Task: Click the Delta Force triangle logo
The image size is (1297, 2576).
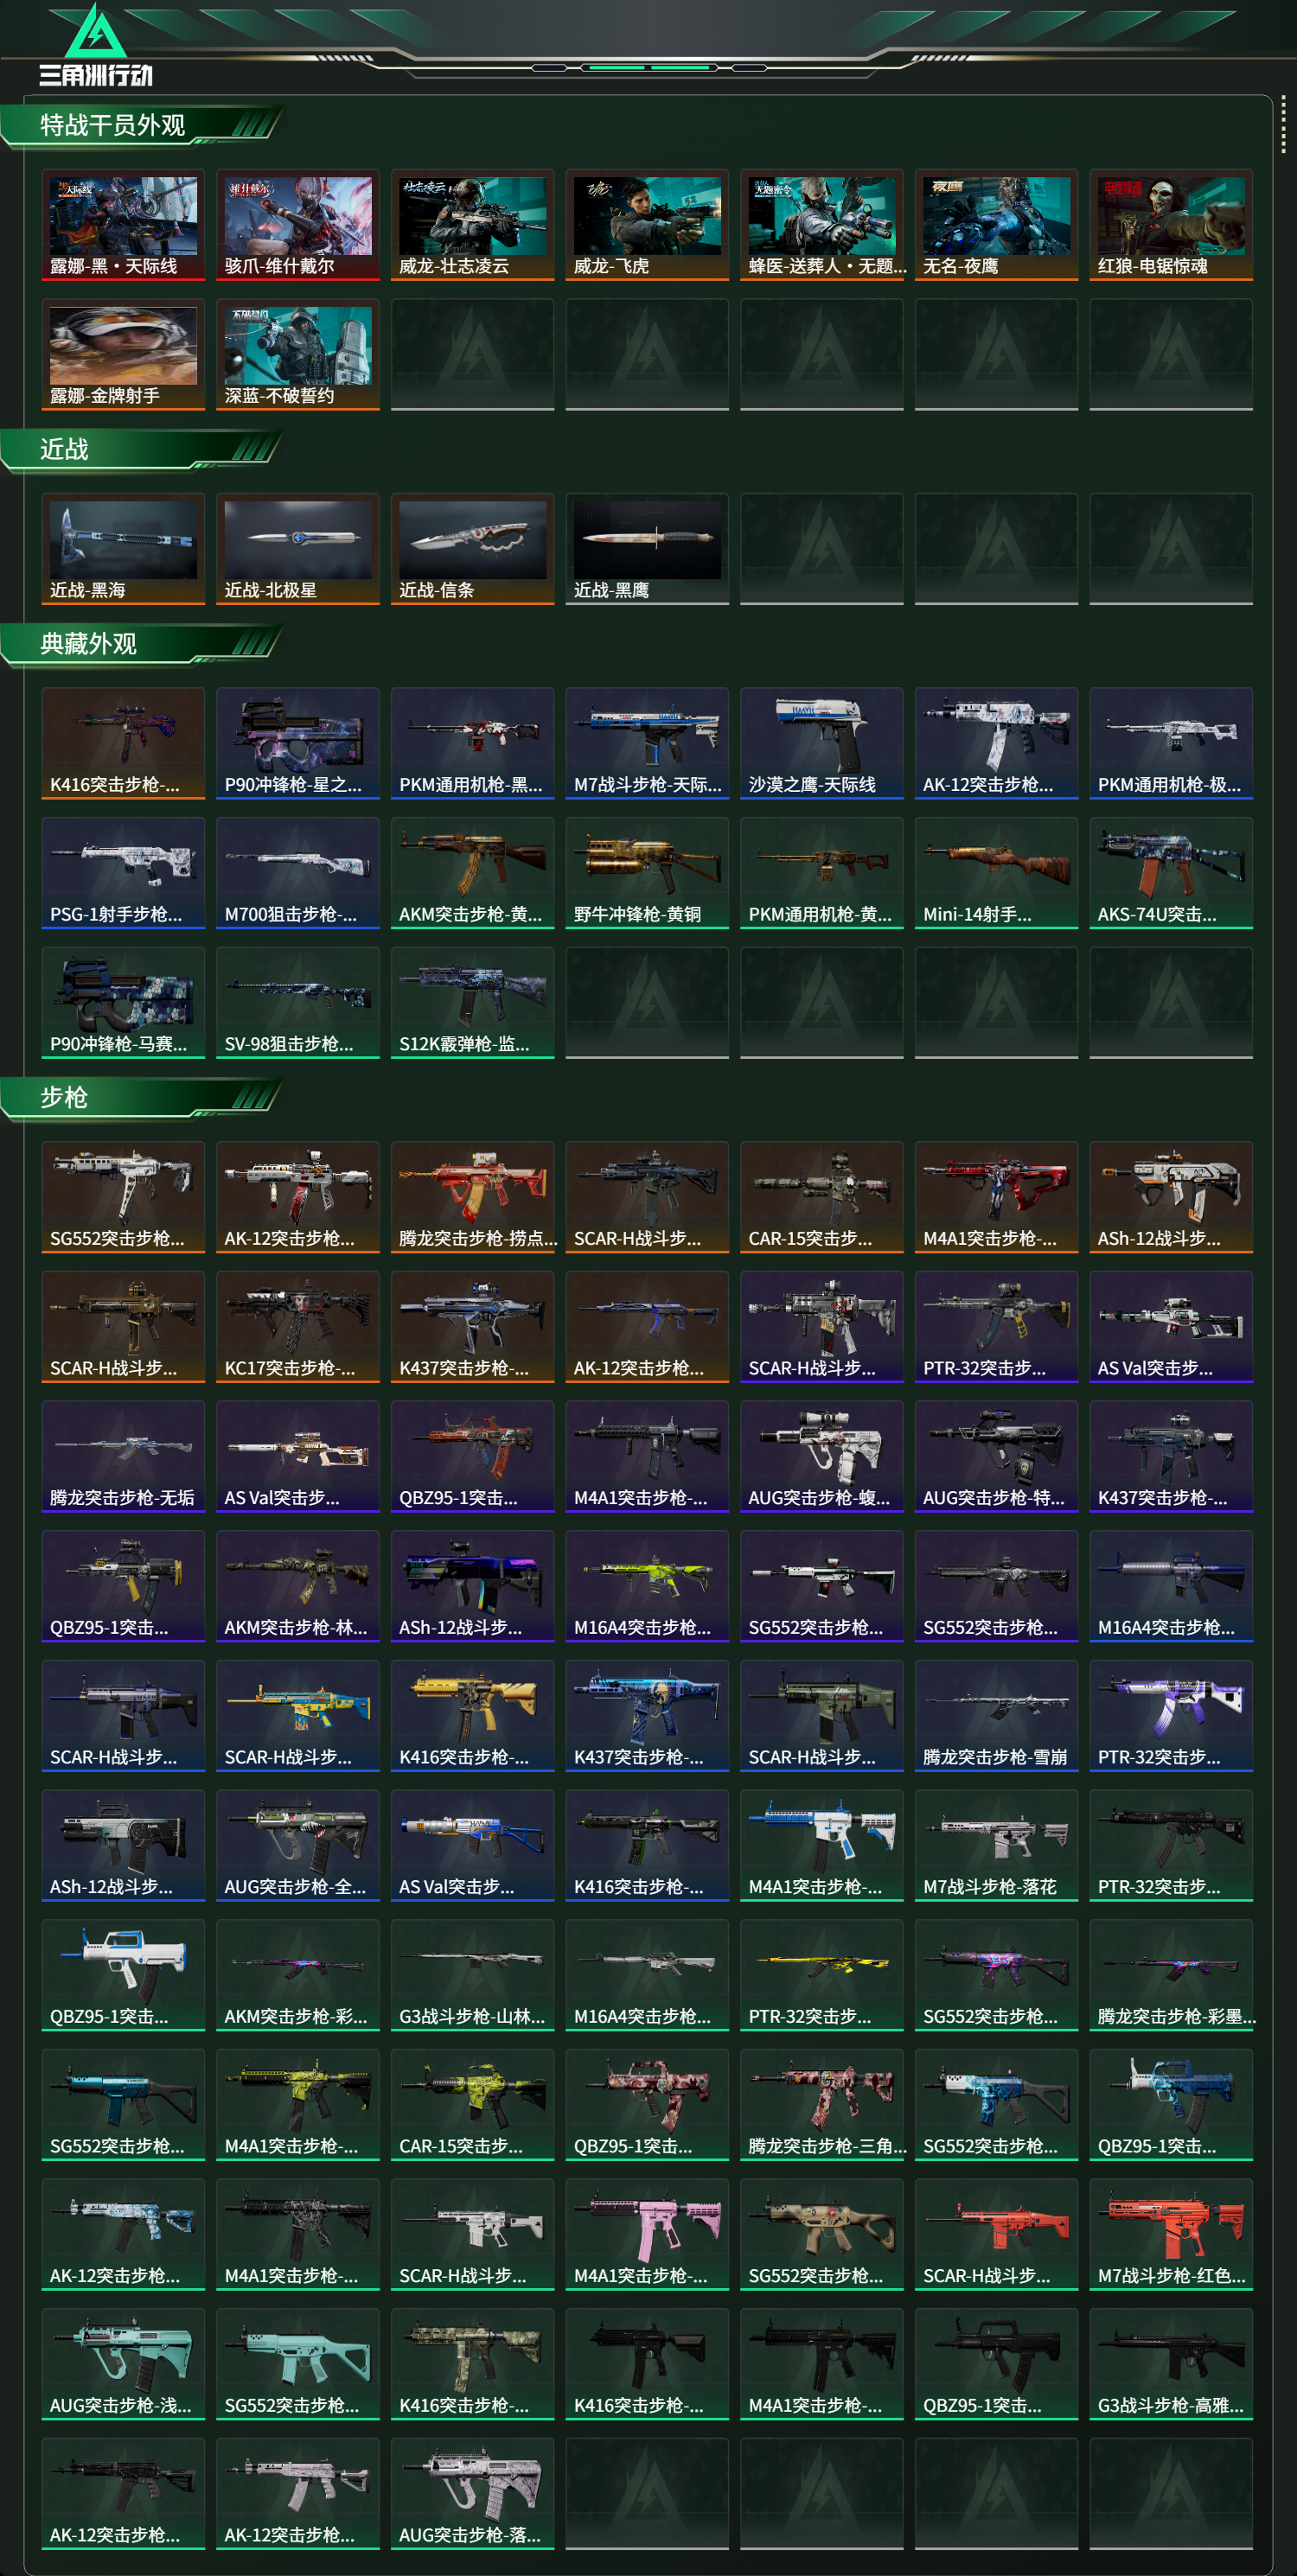Action: pos(95,32)
